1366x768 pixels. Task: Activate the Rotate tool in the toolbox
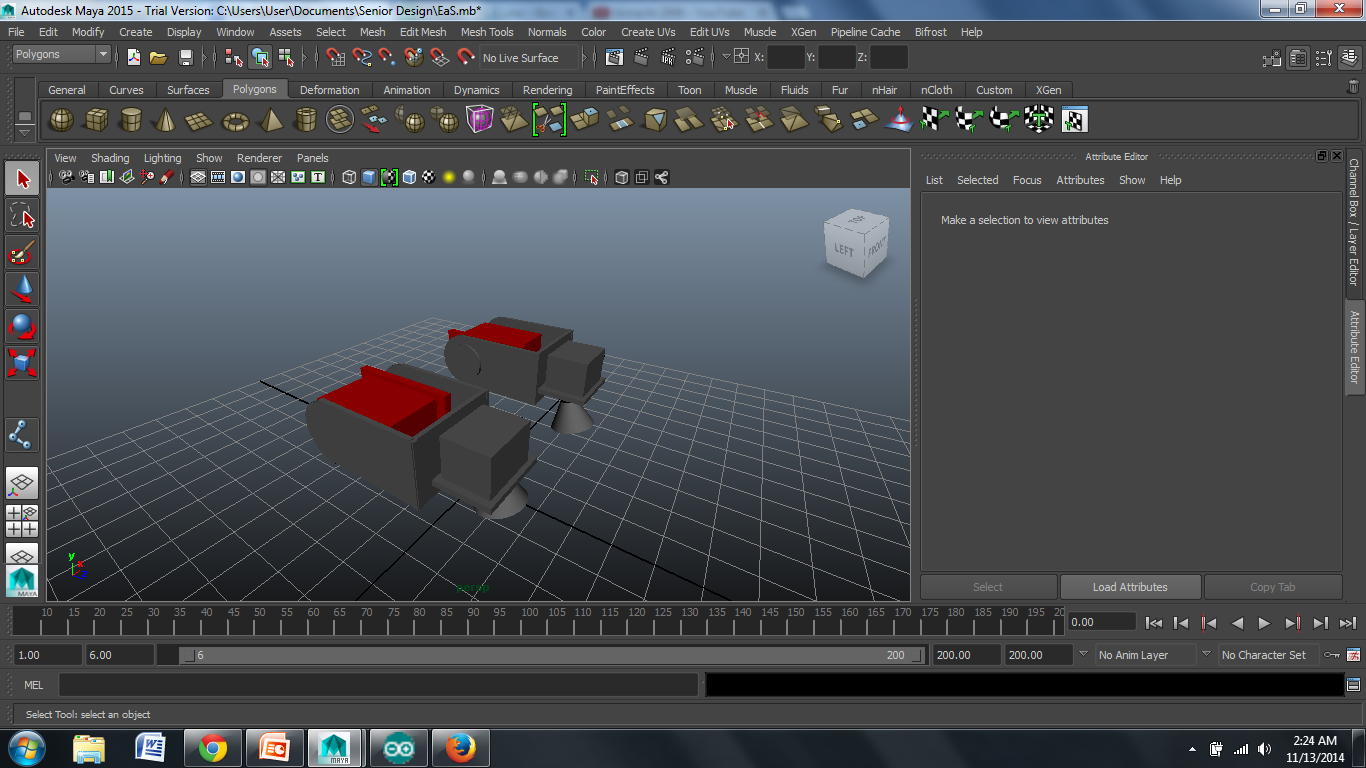click(22, 326)
